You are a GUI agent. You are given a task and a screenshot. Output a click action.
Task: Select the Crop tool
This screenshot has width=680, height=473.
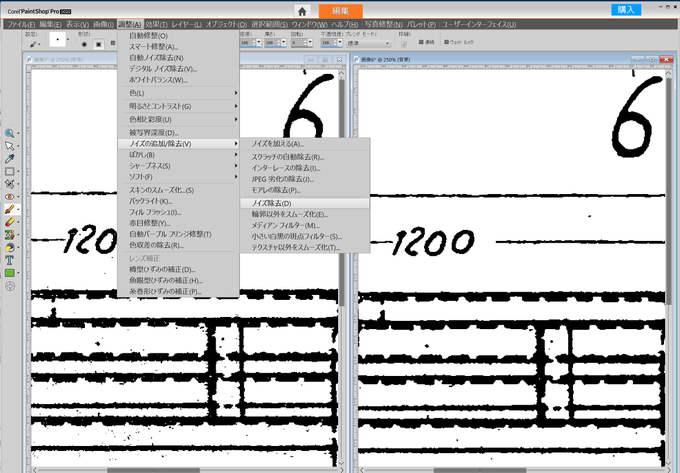click(9, 184)
